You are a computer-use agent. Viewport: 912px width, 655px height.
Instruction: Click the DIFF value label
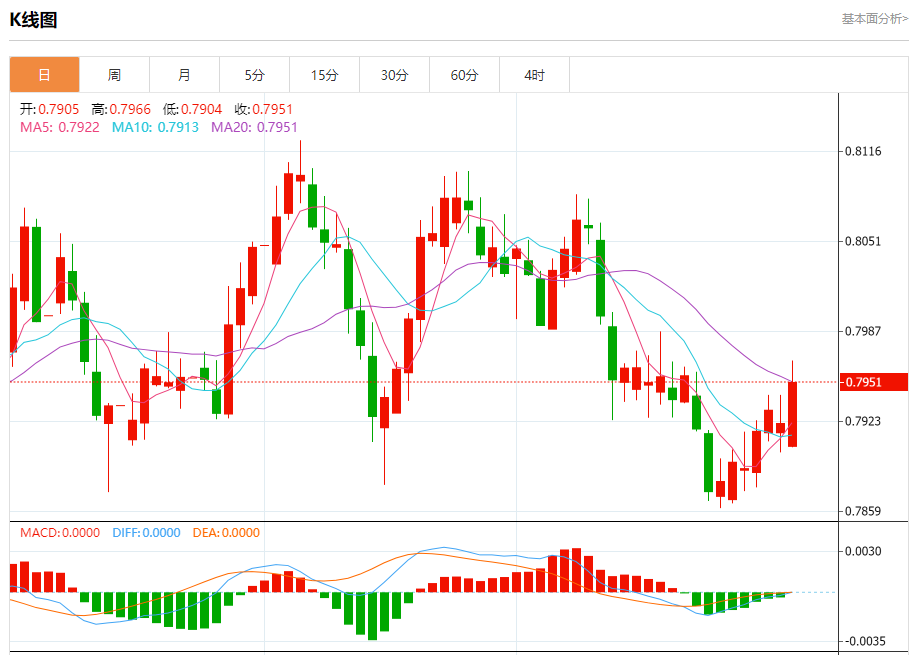pyautogui.click(x=146, y=533)
